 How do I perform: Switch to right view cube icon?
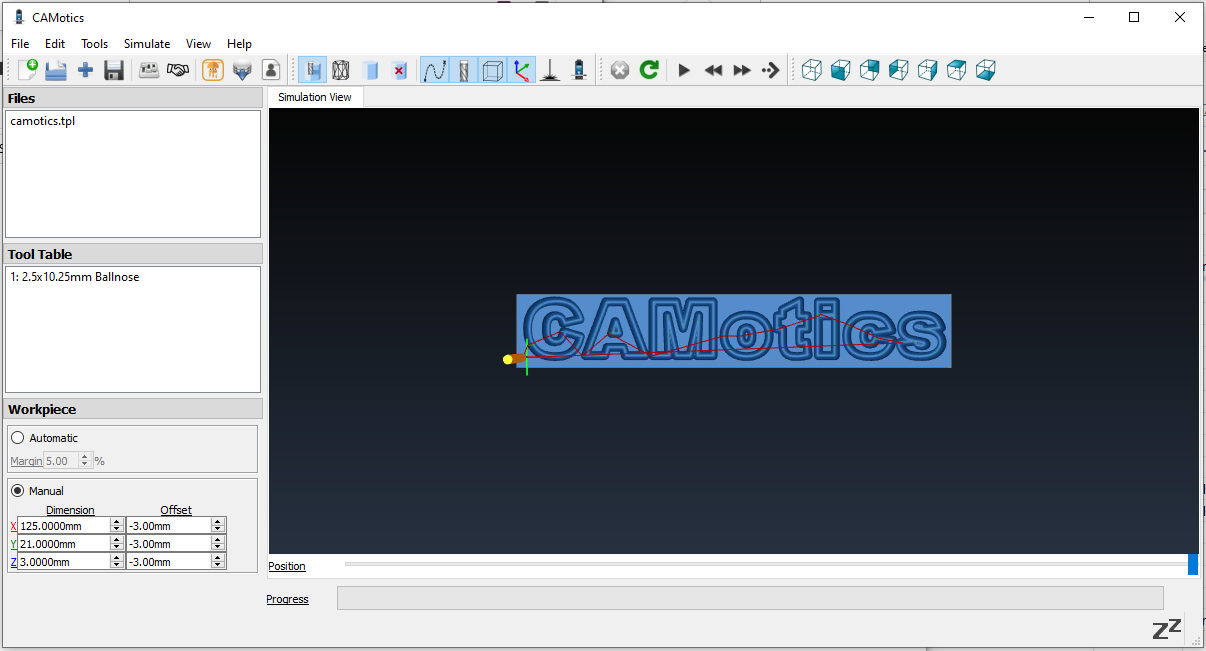point(928,70)
